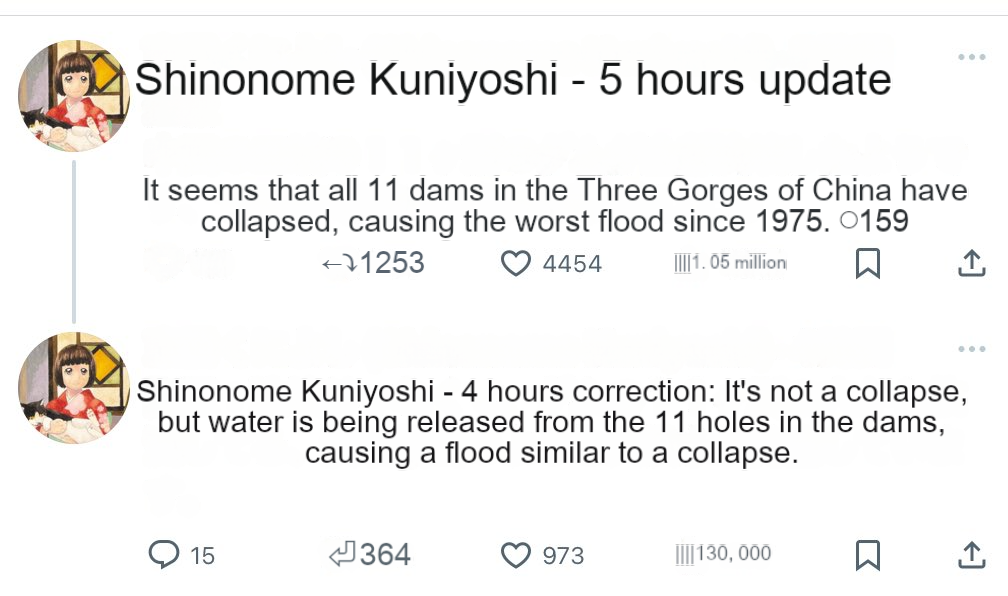Image resolution: width=1008 pixels, height=596 pixels.
Task: Open more options on the correction post
Action: click(x=971, y=349)
